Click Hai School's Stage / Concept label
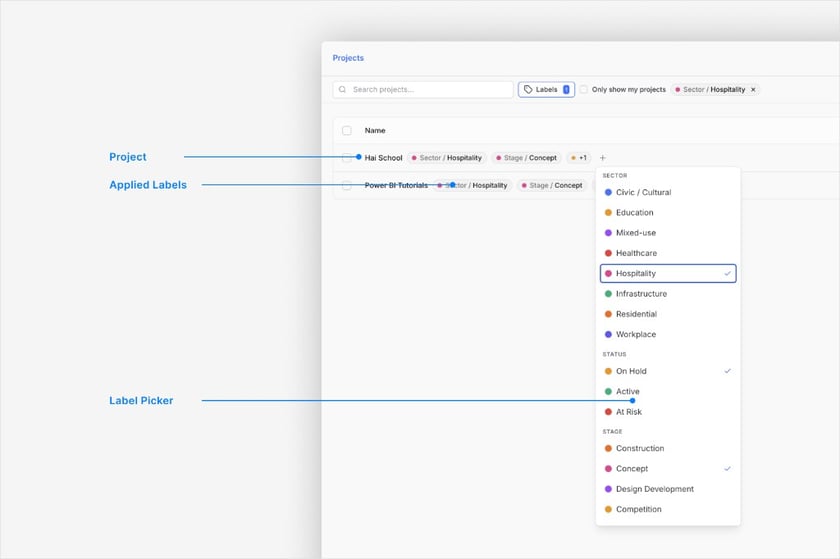This screenshot has width=840, height=559. pyautogui.click(x=527, y=158)
